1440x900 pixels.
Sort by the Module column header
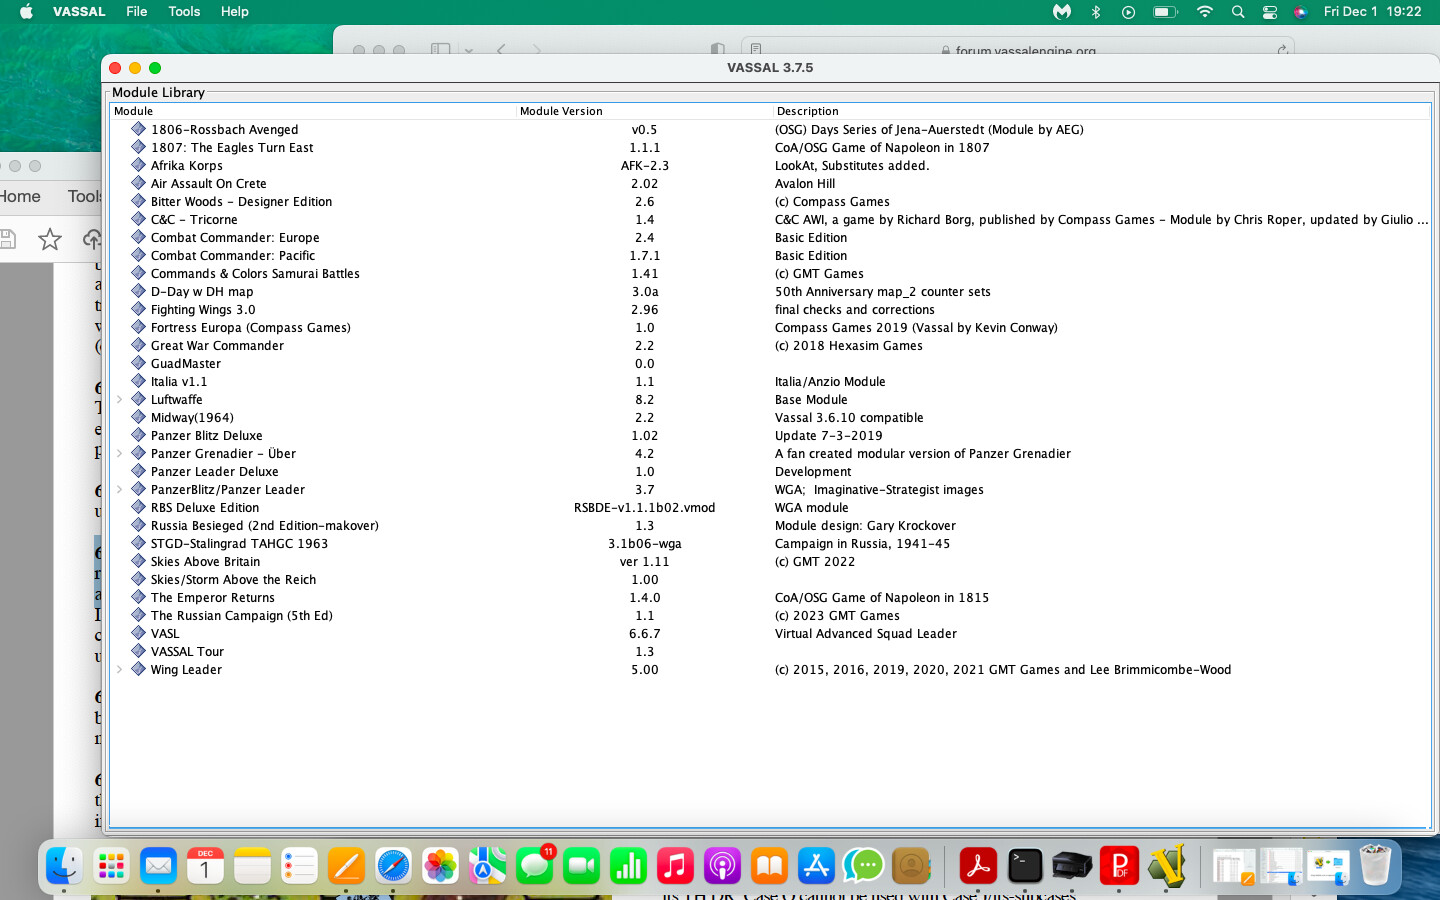[313, 111]
